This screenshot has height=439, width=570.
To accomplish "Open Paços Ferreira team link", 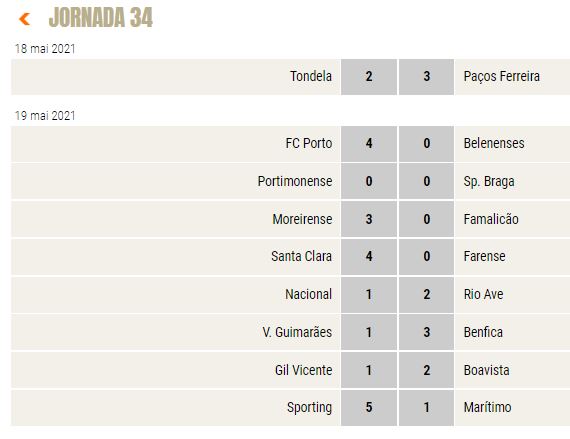I will [502, 76].
